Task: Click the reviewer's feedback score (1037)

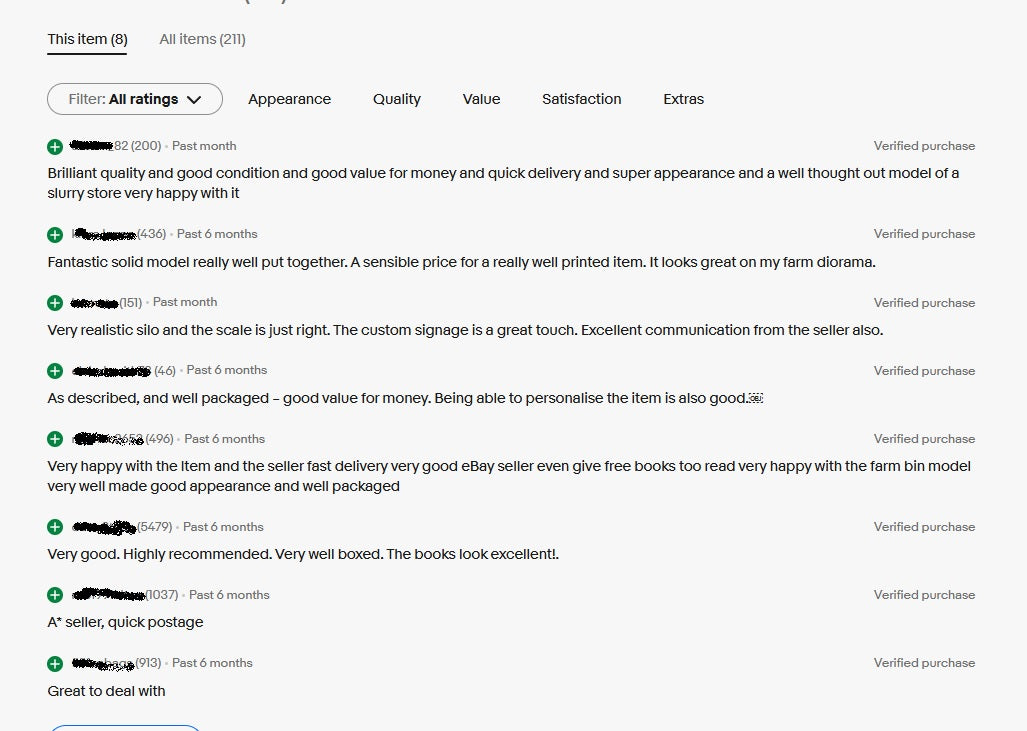Action: click(x=162, y=595)
